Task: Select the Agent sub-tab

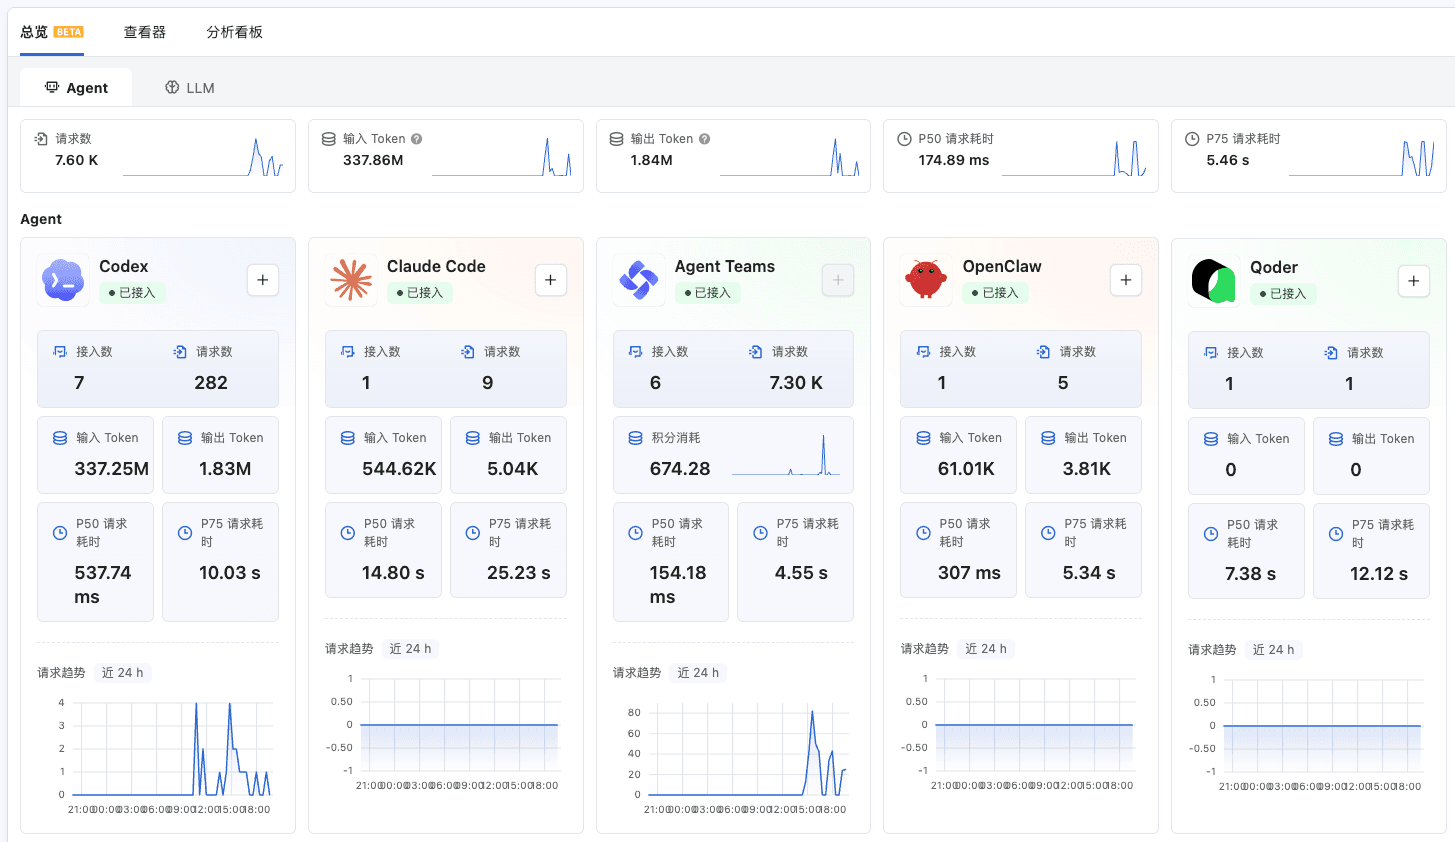Action: pos(76,88)
